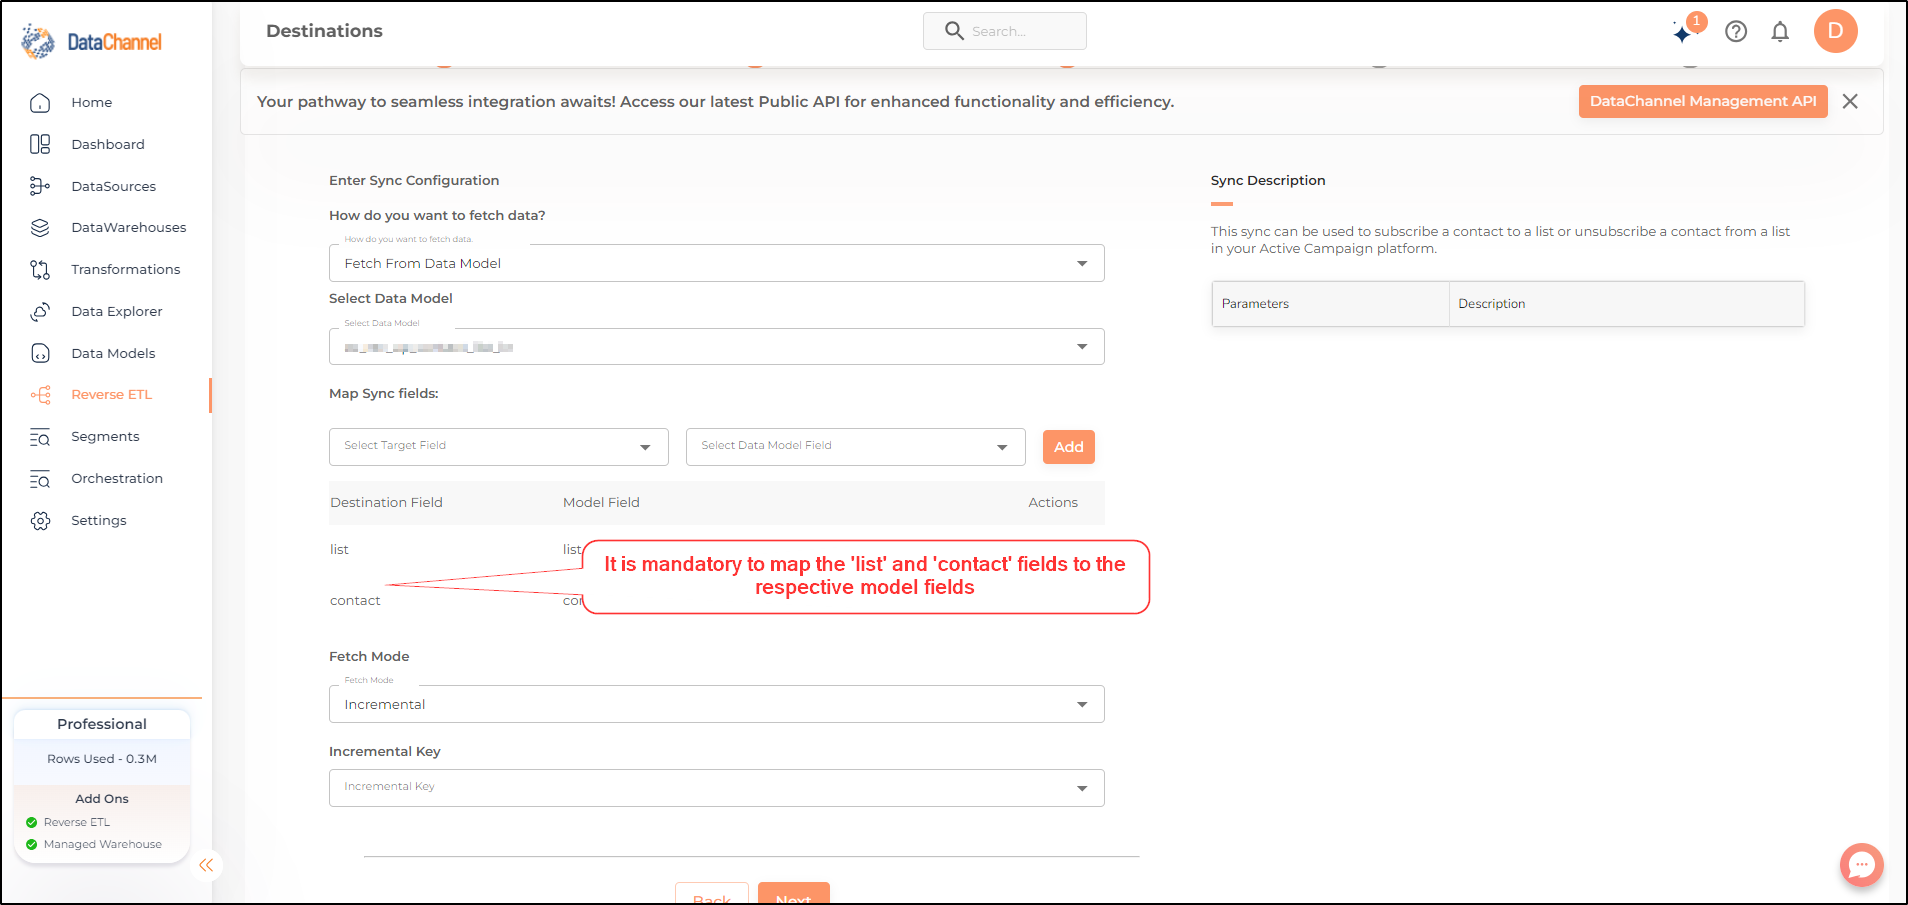Open Transformations menu item
Viewport: 1908px width, 905px height.
click(x=126, y=270)
